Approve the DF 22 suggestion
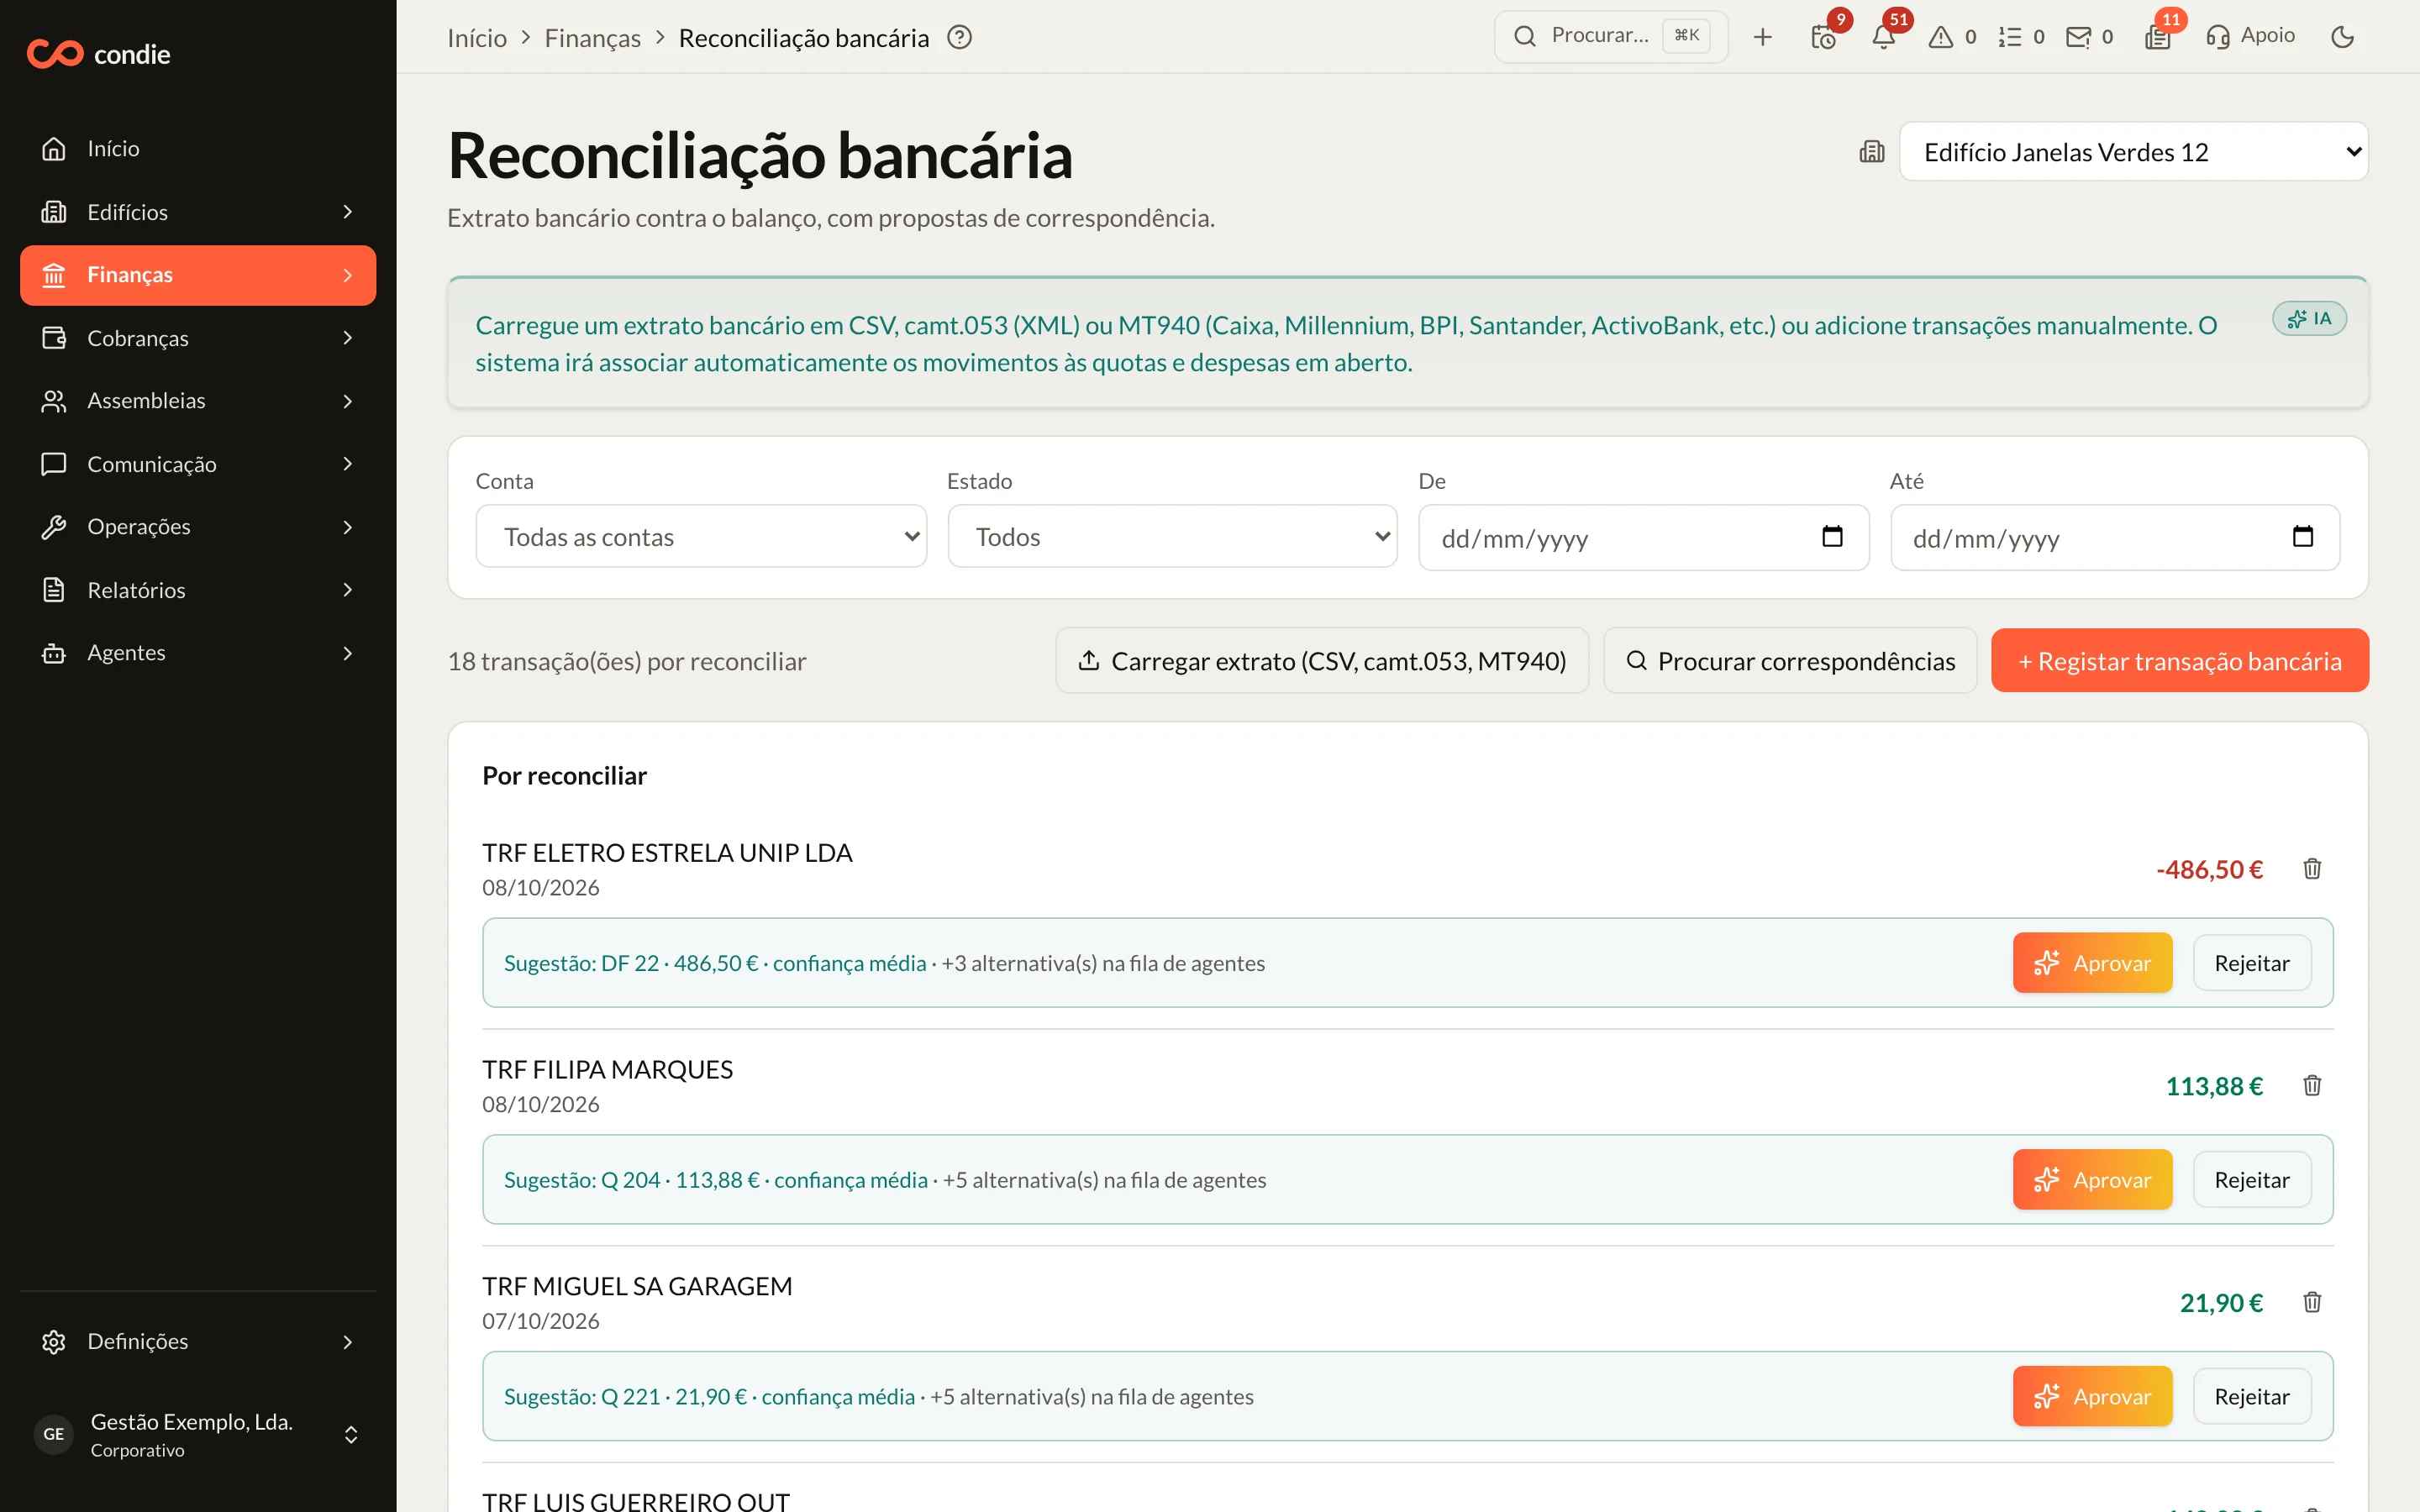The image size is (2420, 1512). click(x=2092, y=963)
